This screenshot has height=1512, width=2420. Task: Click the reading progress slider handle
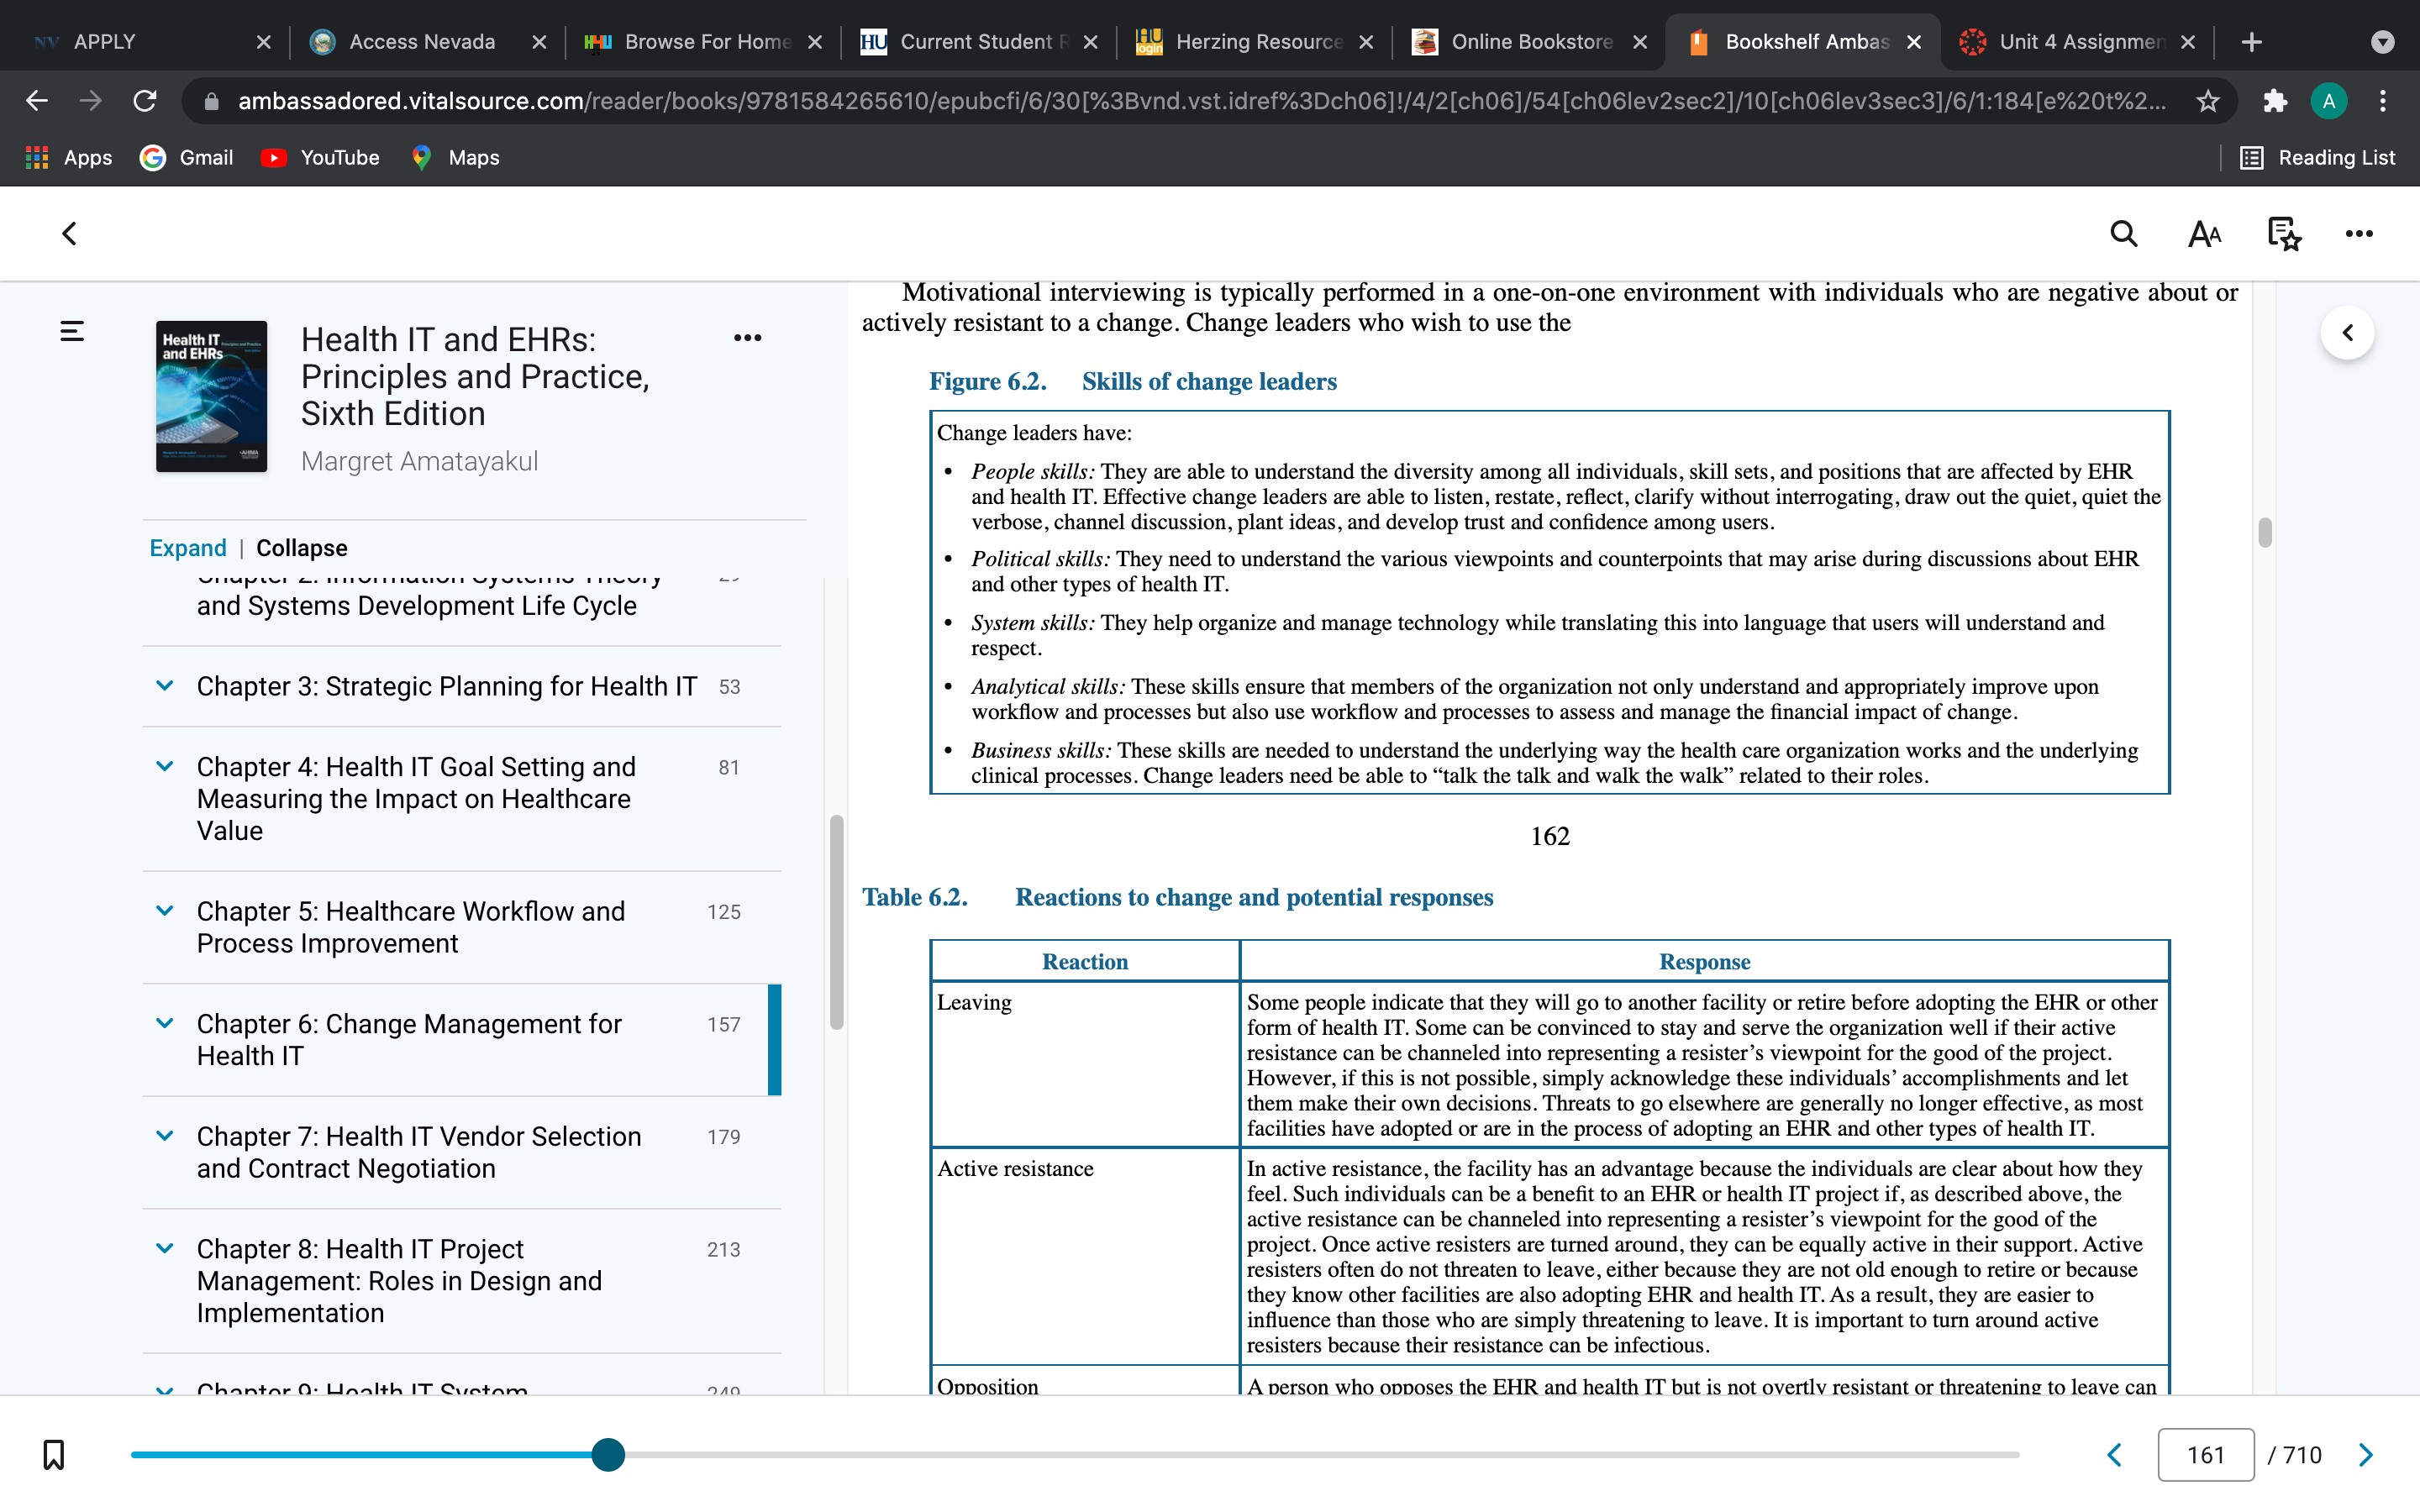(x=608, y=1454)
